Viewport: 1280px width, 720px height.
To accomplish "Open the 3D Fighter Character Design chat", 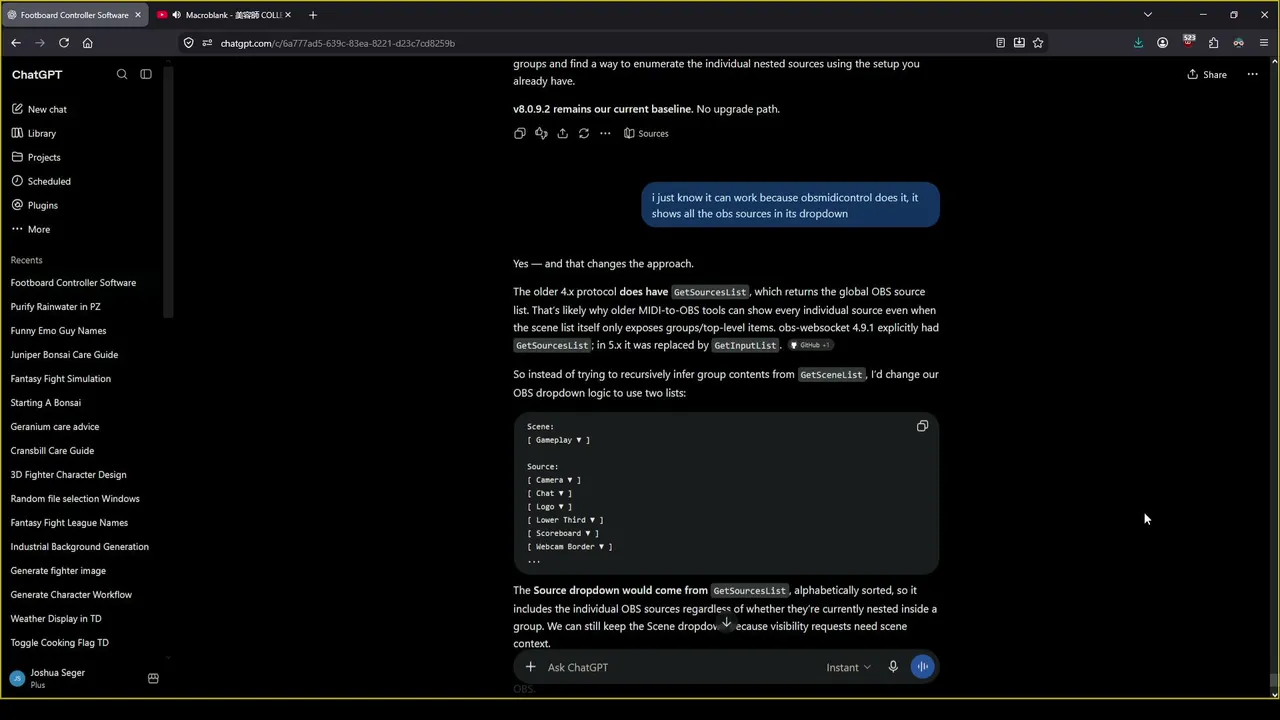I will pyautogui.click(x=68, y=475).
